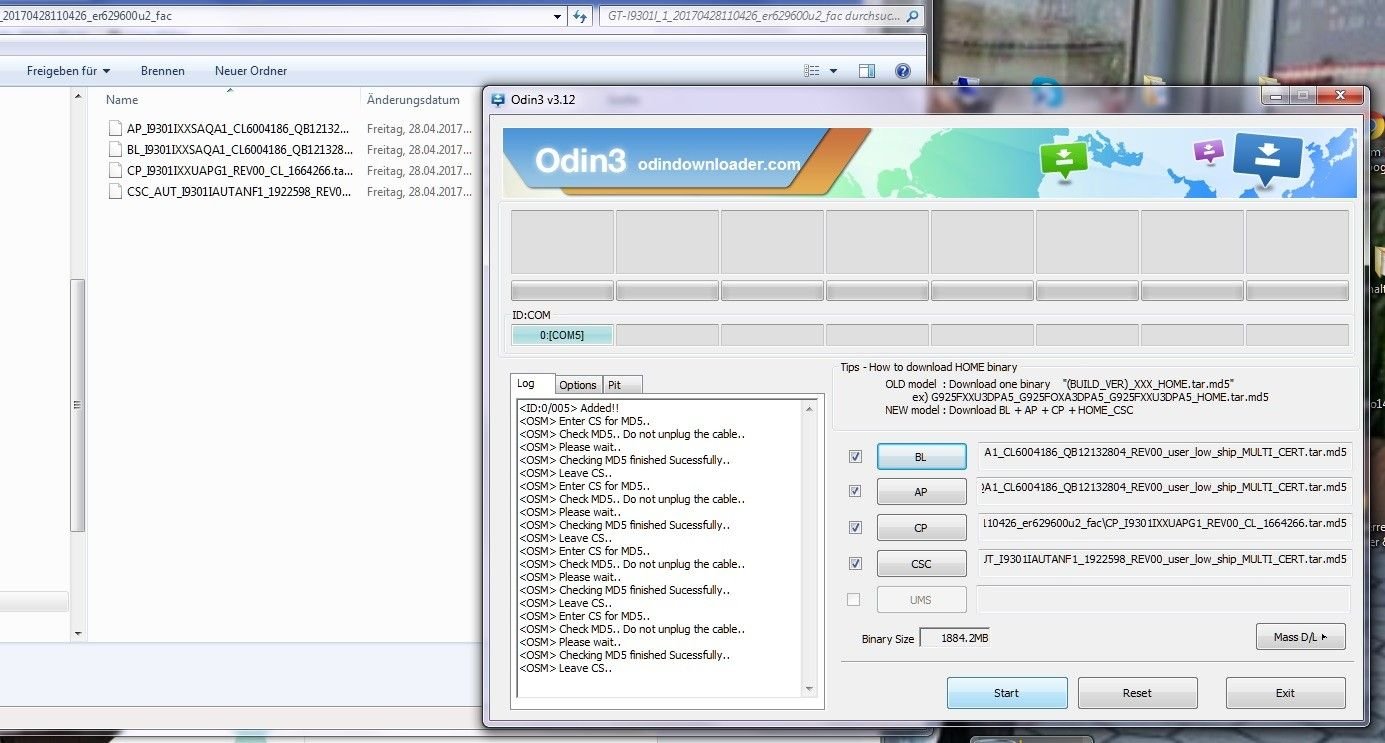
Task: Click the BL file selection button
Action: [x=921, y=457]
